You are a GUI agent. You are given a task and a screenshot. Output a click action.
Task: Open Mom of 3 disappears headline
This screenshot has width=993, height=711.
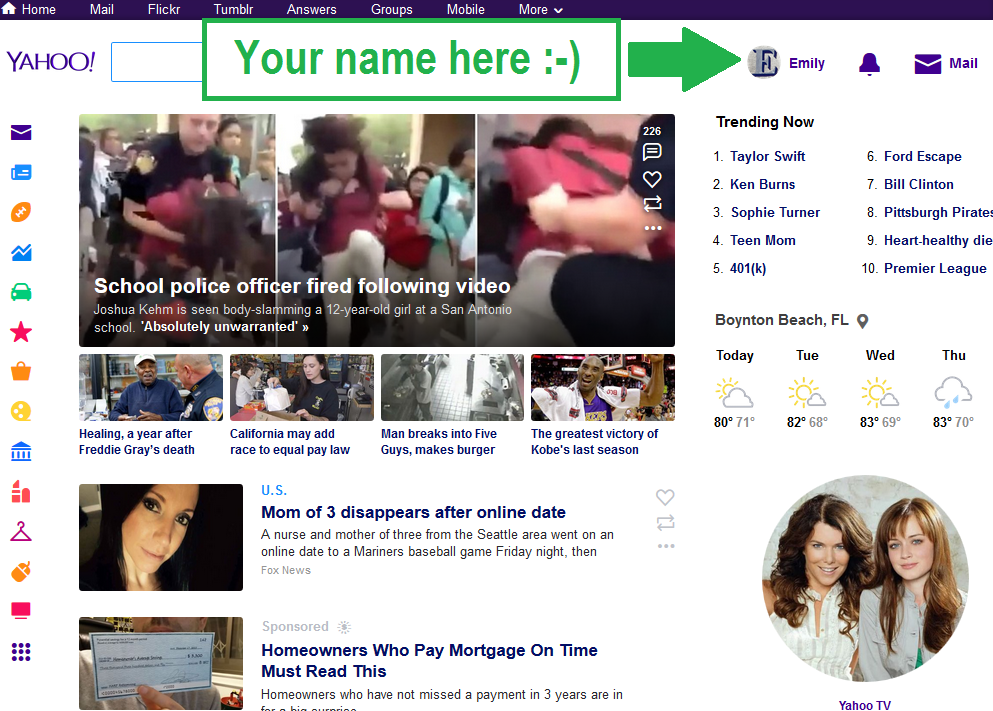tap(414, 512)
